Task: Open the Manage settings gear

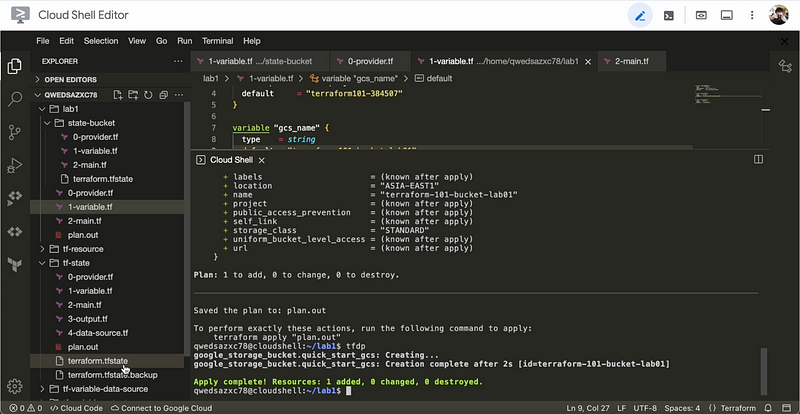Action: point(15,386)
